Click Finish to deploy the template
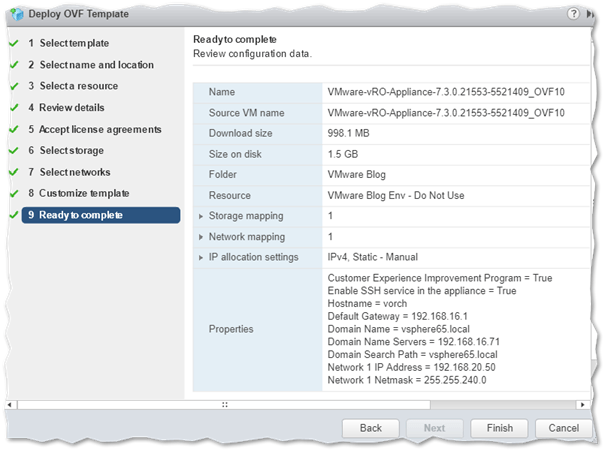 point(499,428)
